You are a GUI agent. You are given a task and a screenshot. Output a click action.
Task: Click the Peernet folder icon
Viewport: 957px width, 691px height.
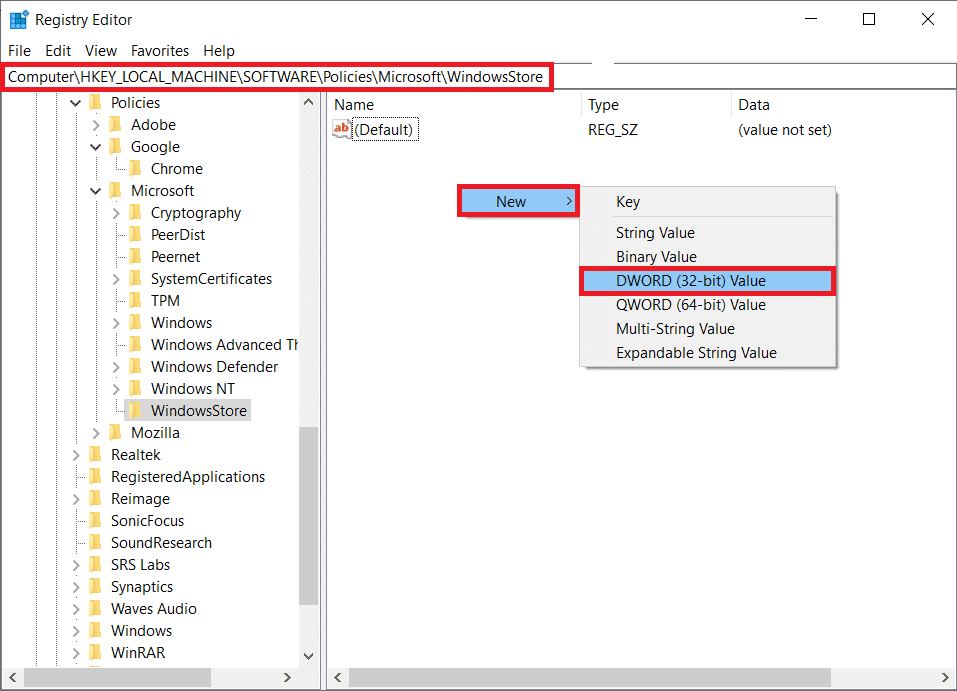point(135,256)
